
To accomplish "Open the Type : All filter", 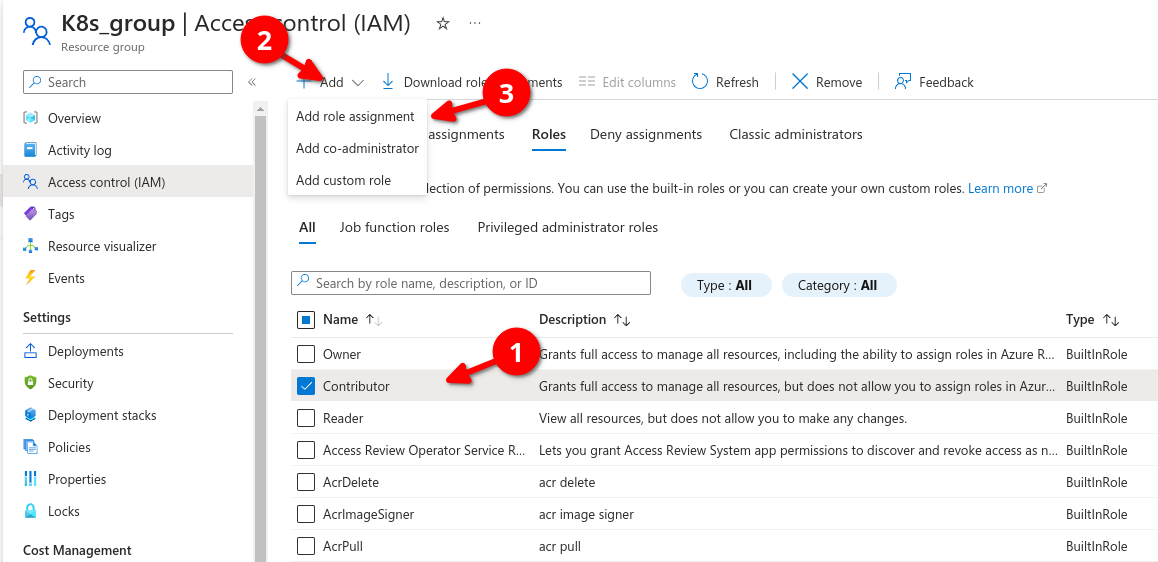I will (x=725, y=285).
